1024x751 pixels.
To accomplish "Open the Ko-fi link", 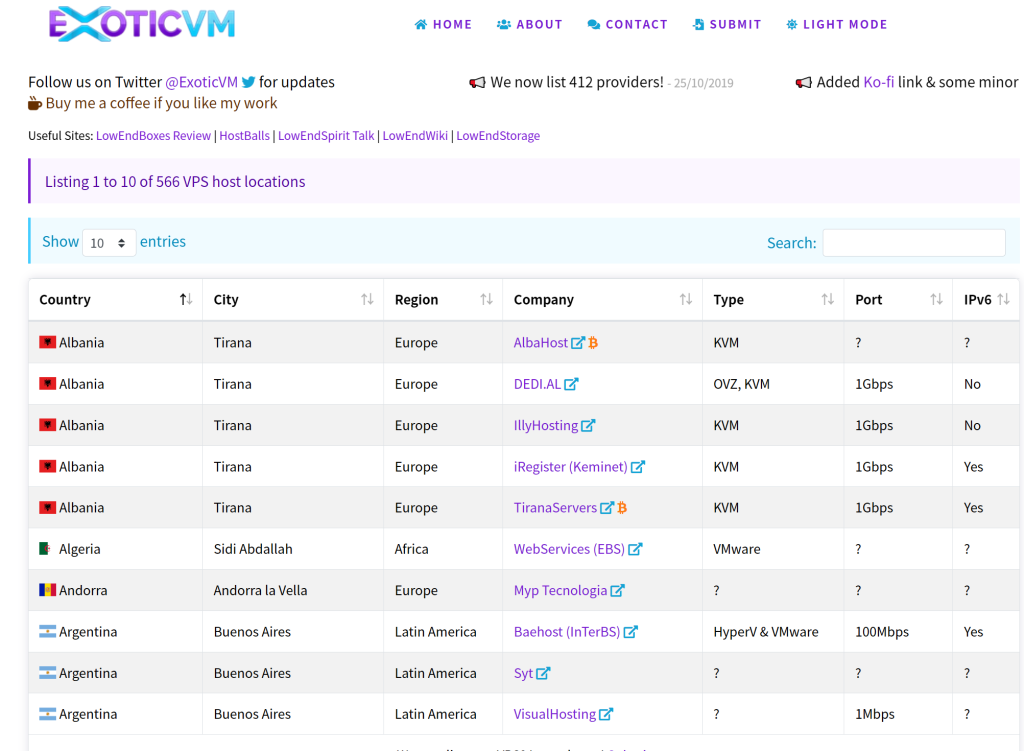I will tap(878, 82).
